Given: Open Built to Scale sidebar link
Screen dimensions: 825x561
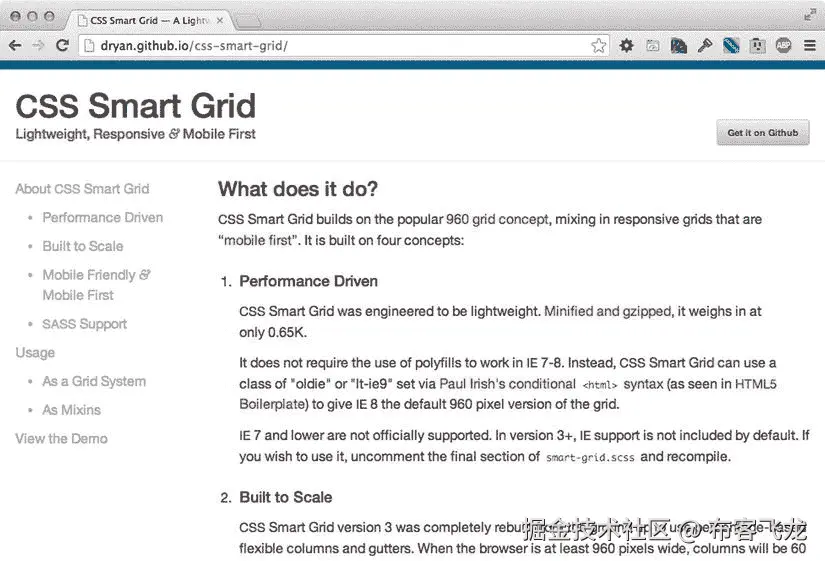Looking at the screenshot, I should click(83, 246).
